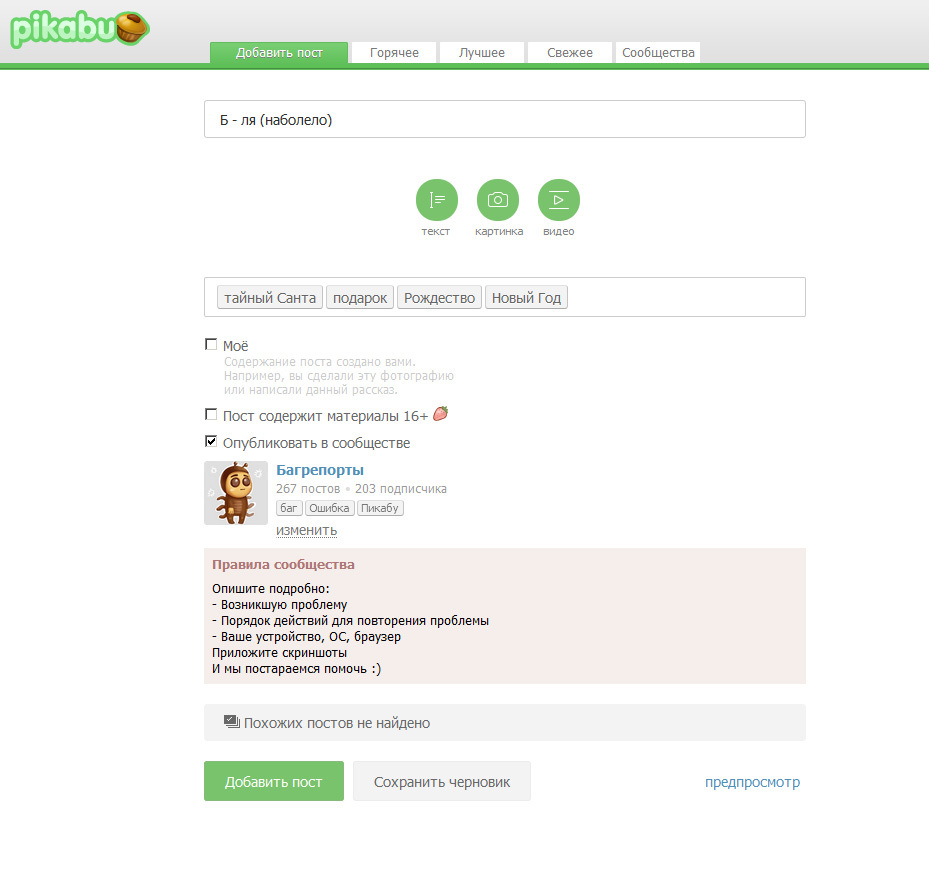Open the предпросмотр preview link

click(752, 782)
